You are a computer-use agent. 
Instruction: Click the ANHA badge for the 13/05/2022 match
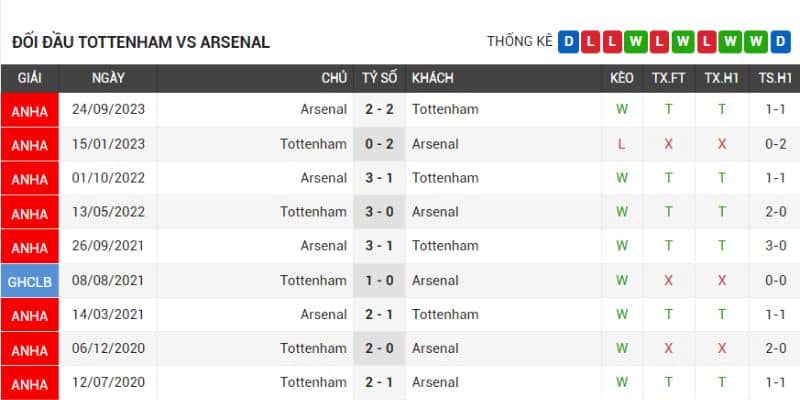pyautogui.click(x=30, y=213)
